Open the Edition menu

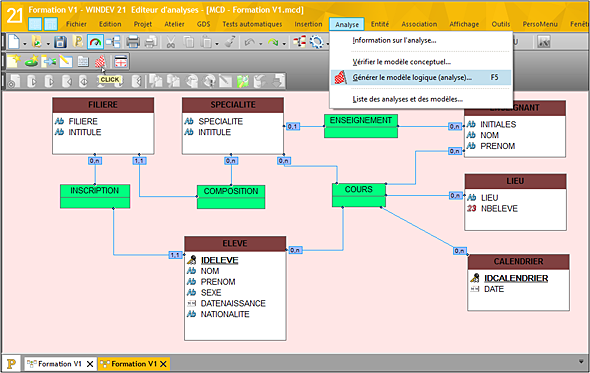[110, 24]
